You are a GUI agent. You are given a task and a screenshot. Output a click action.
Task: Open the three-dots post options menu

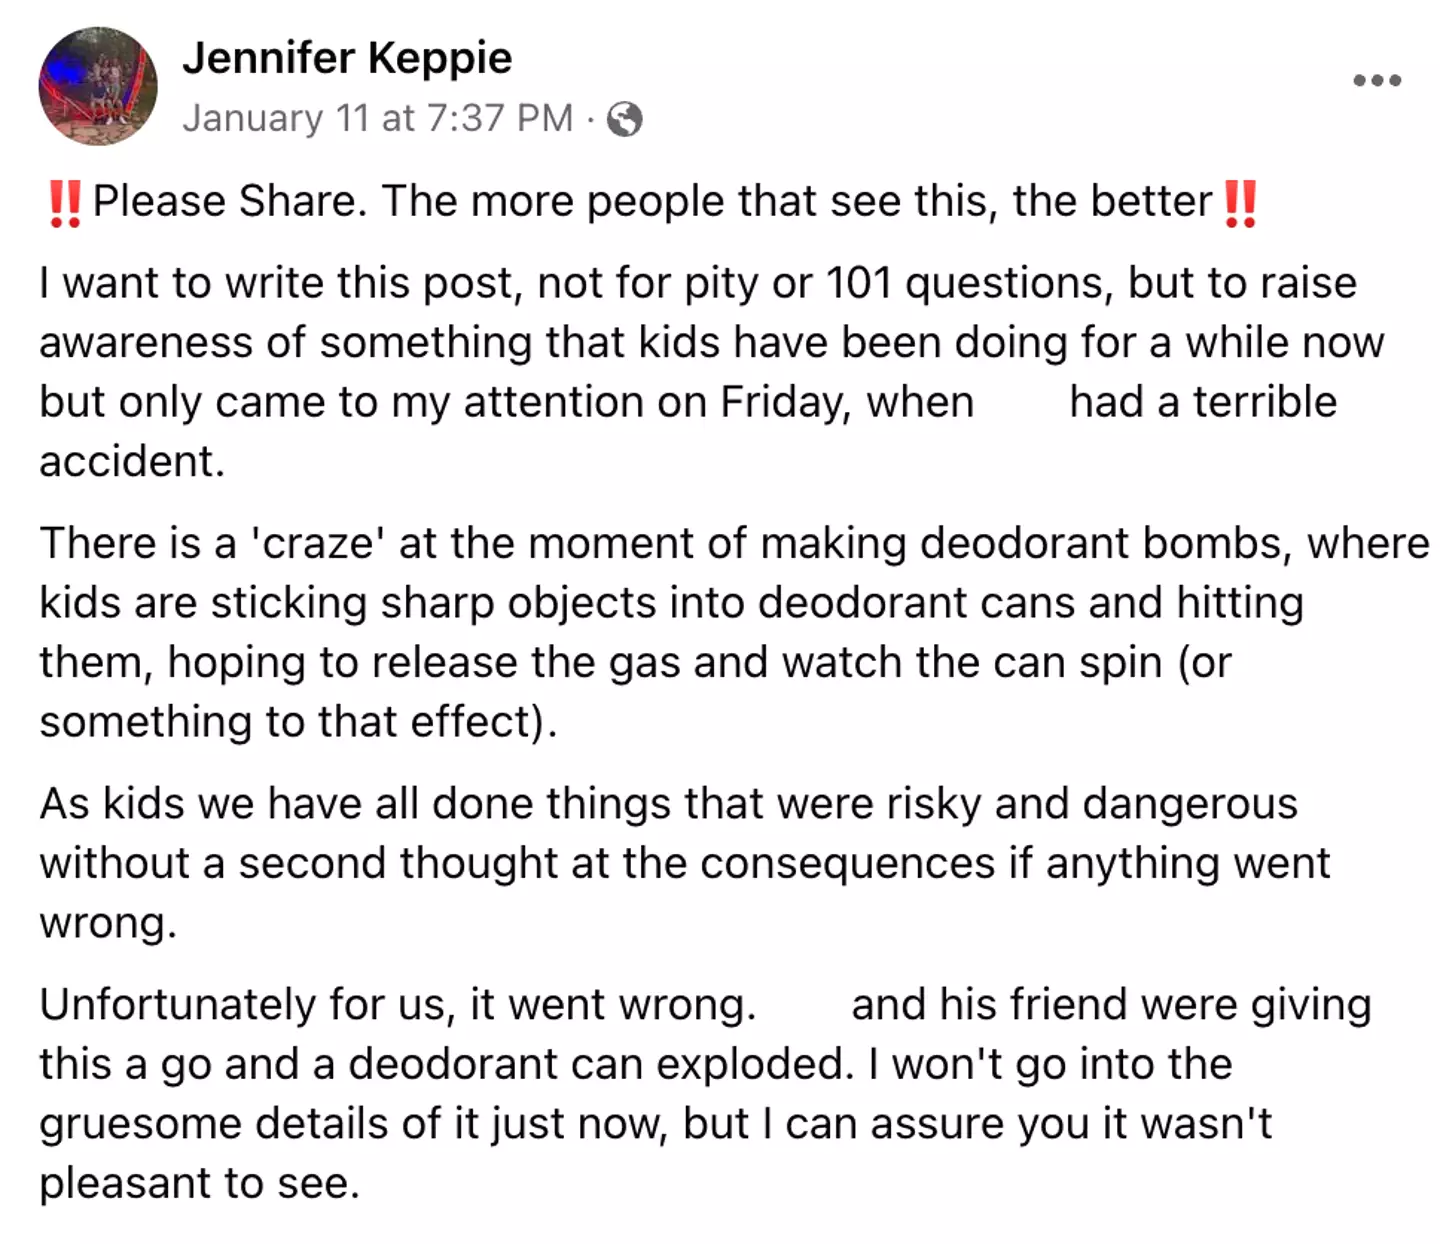1377,80
